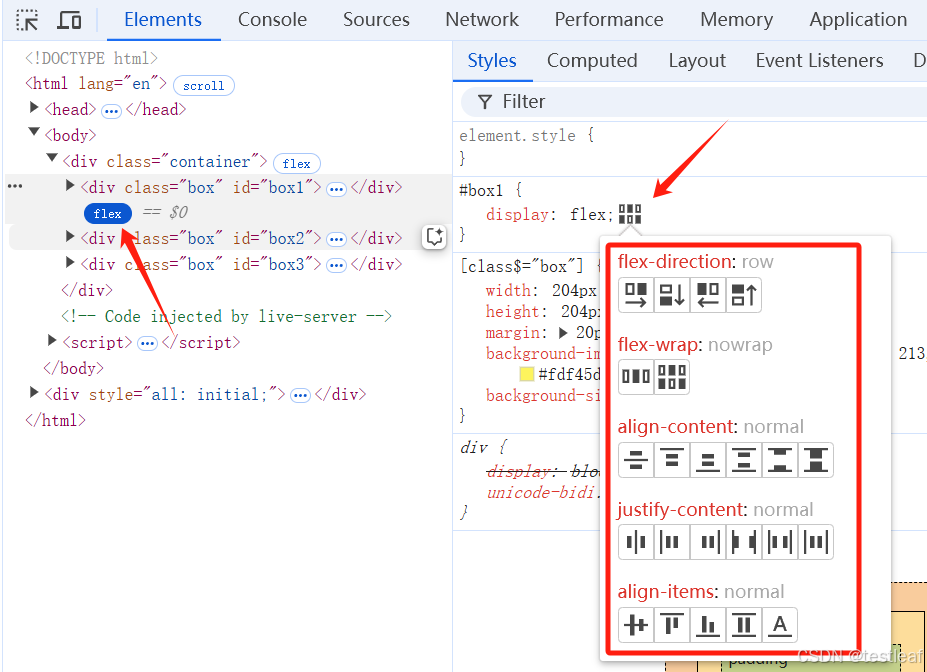The height and width of the screenshot is (672, 927).
Task: Show collapsed content ellipsis in box3 div
Action: 336,266
